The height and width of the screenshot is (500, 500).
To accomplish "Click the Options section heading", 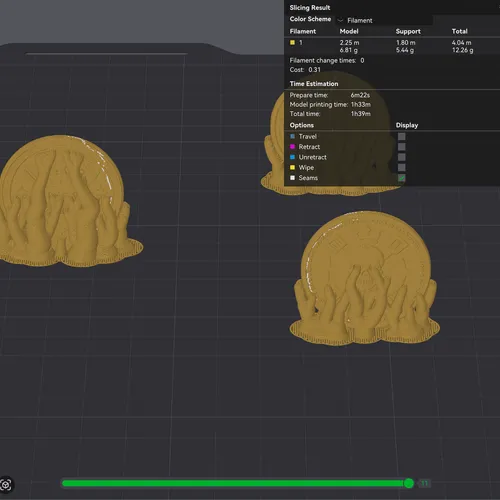I will pyautogui.click(x=302, y=125).
